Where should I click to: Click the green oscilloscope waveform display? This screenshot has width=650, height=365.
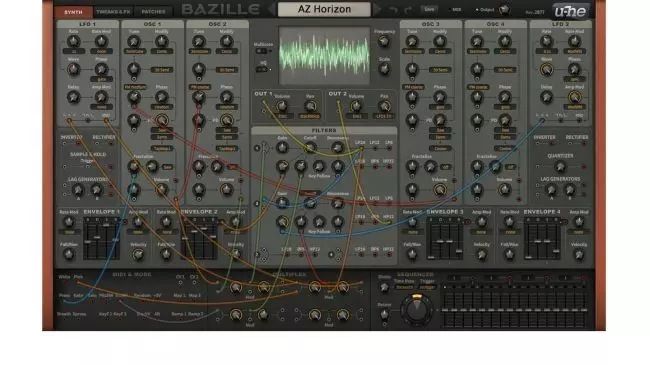324,55
